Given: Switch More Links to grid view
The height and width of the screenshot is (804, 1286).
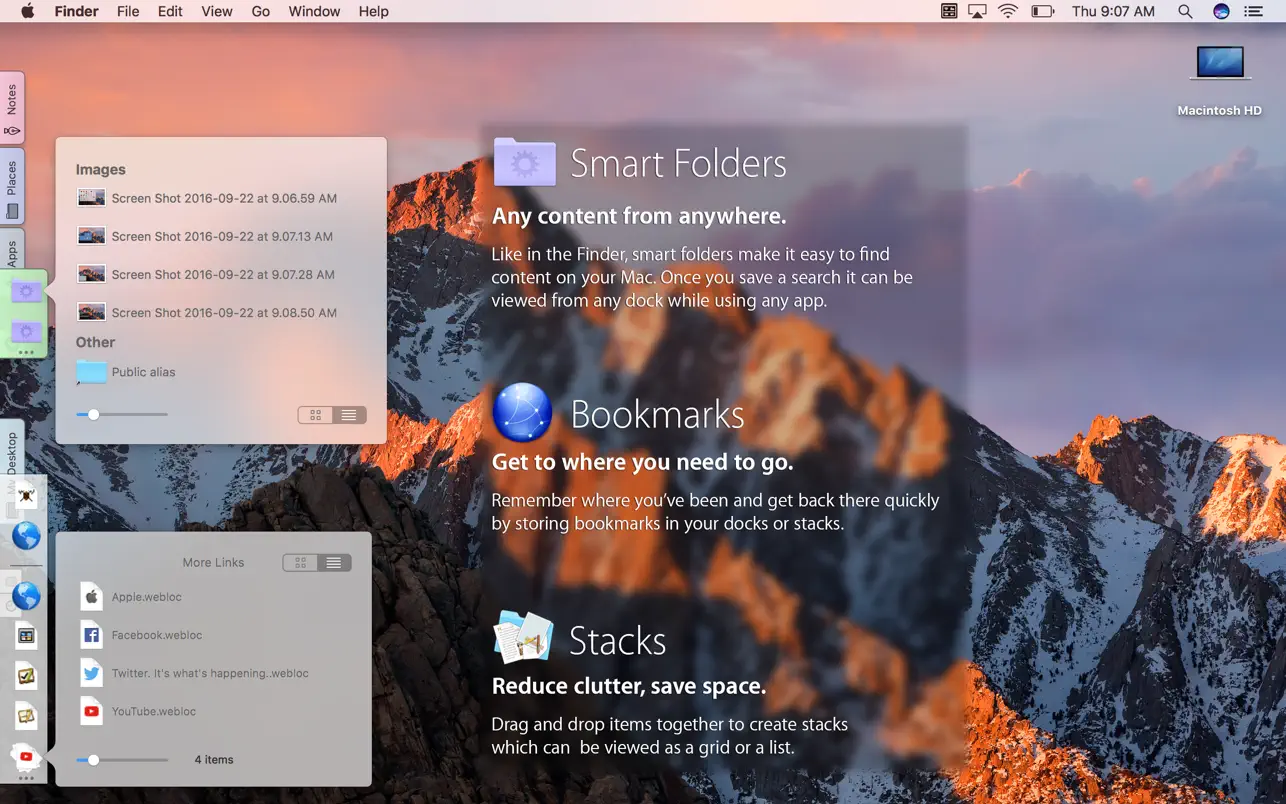Looking at the screenshot, I should [x=300, y=563].
